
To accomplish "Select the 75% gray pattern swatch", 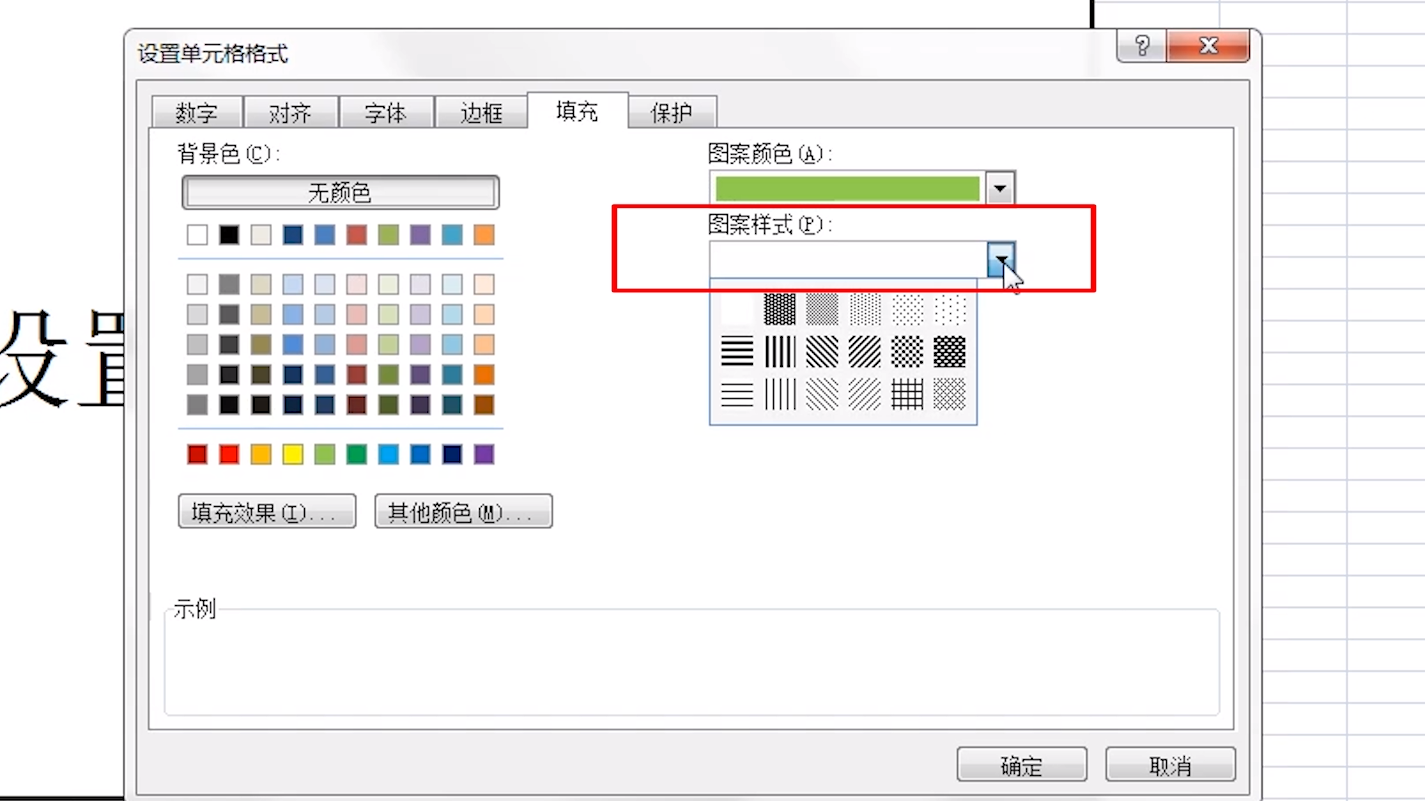I will 778,310.
